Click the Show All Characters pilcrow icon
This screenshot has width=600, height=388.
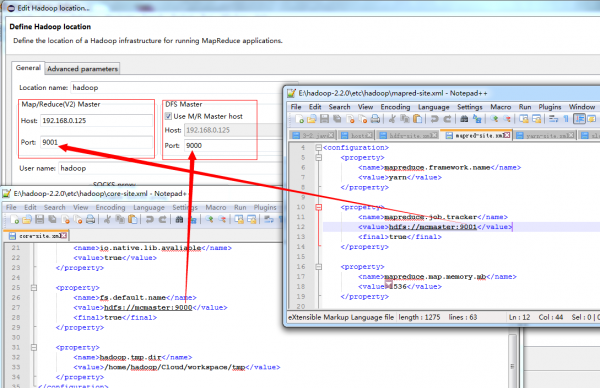(566, 119)
